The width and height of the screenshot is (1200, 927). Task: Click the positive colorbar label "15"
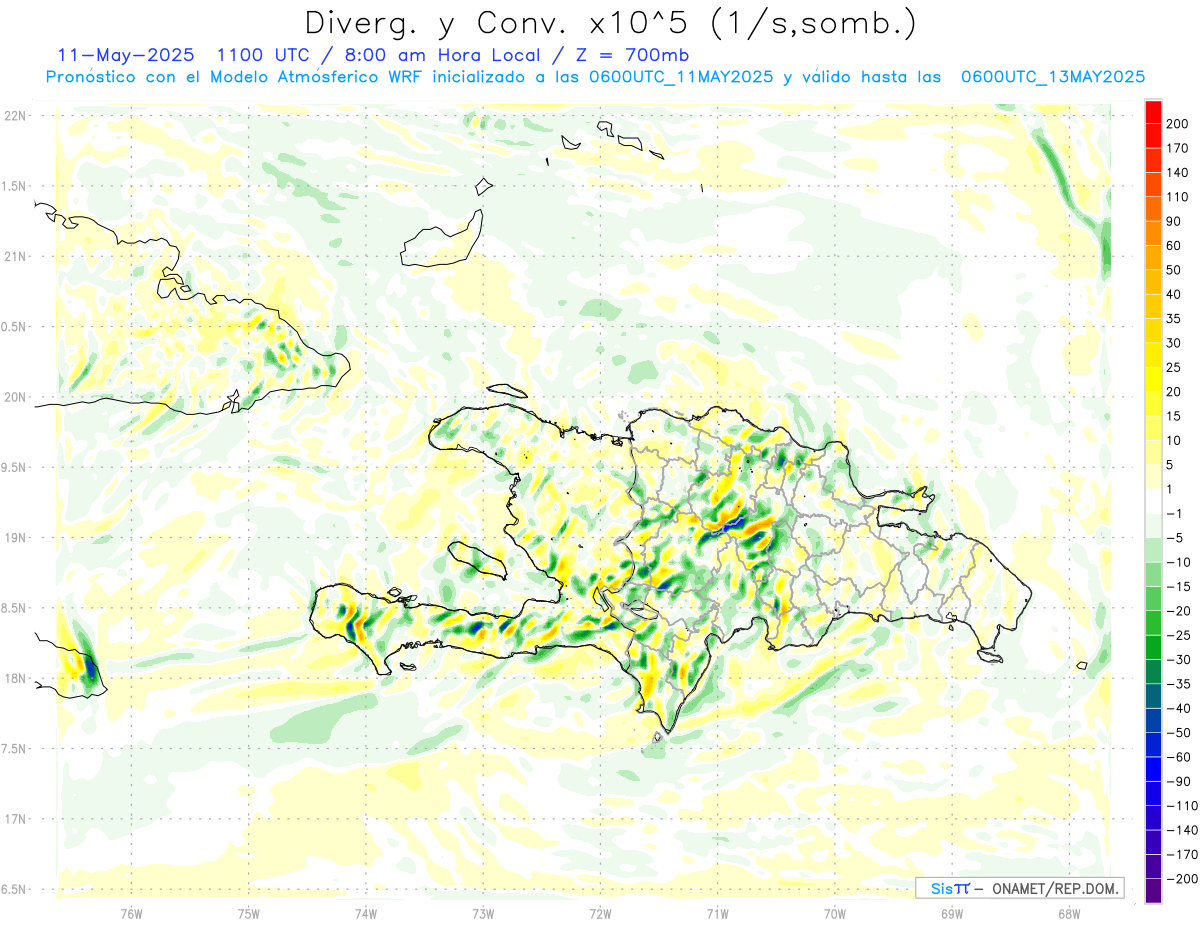[x=1175, y=416]
